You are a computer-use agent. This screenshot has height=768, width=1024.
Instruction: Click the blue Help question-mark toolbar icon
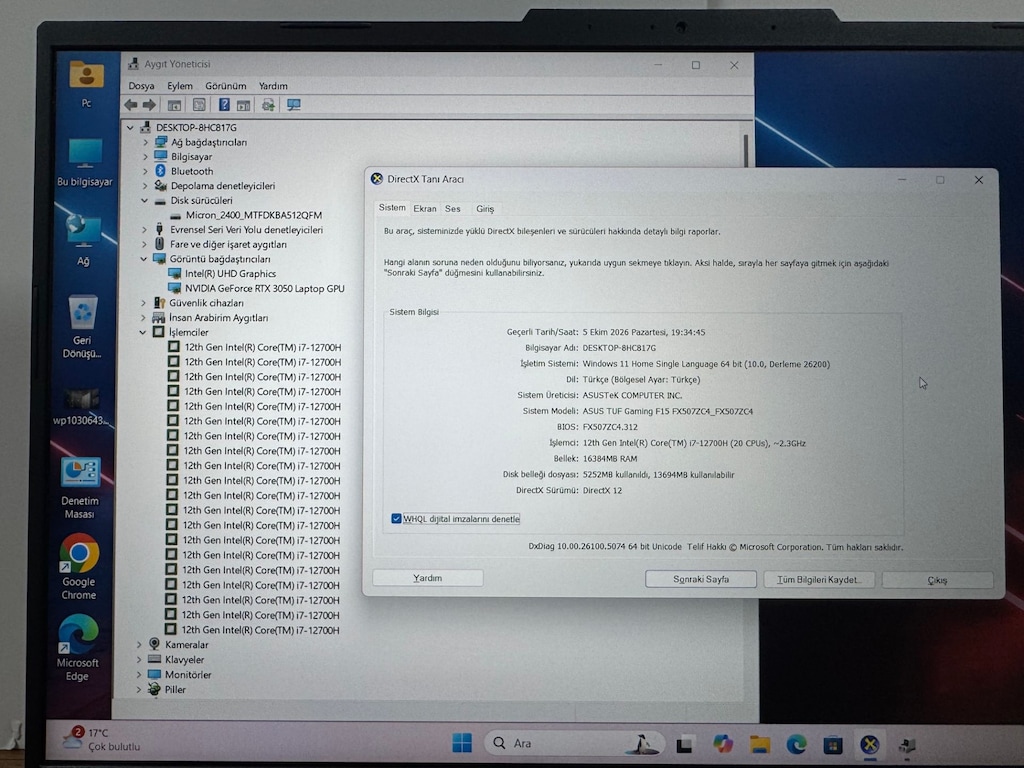click(224, 104)
